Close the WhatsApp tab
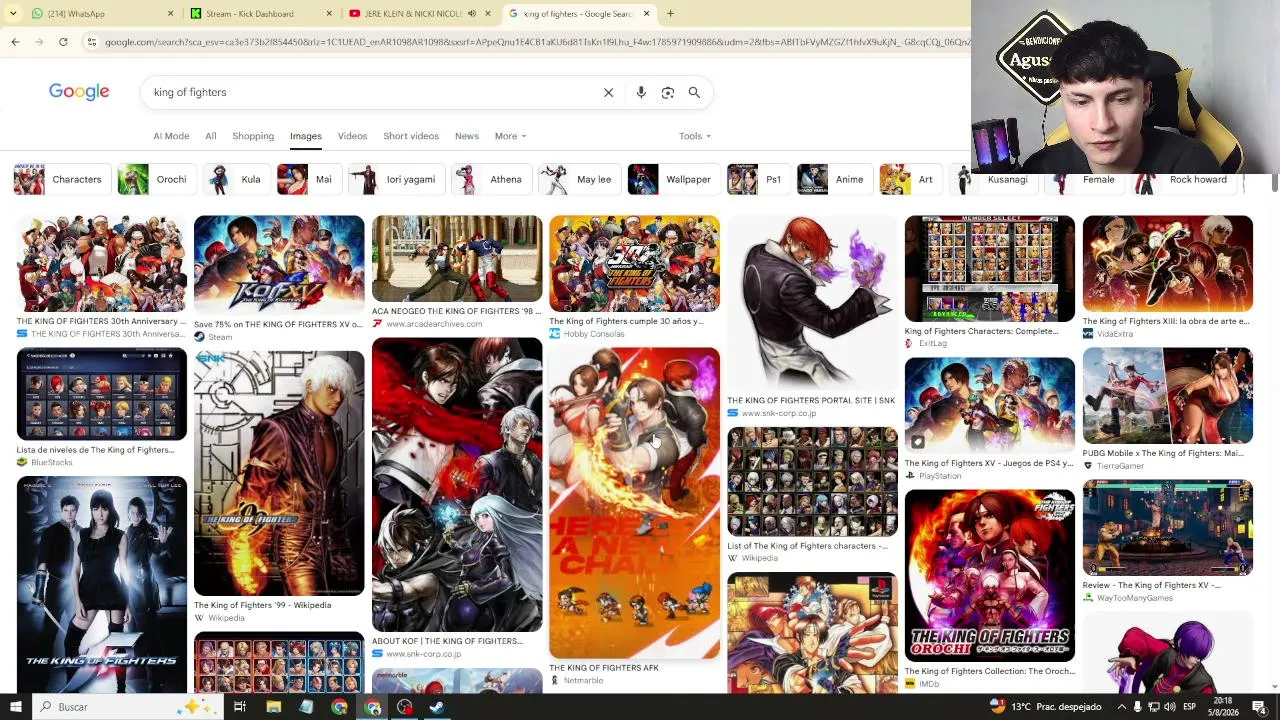 tap(170, 14)
